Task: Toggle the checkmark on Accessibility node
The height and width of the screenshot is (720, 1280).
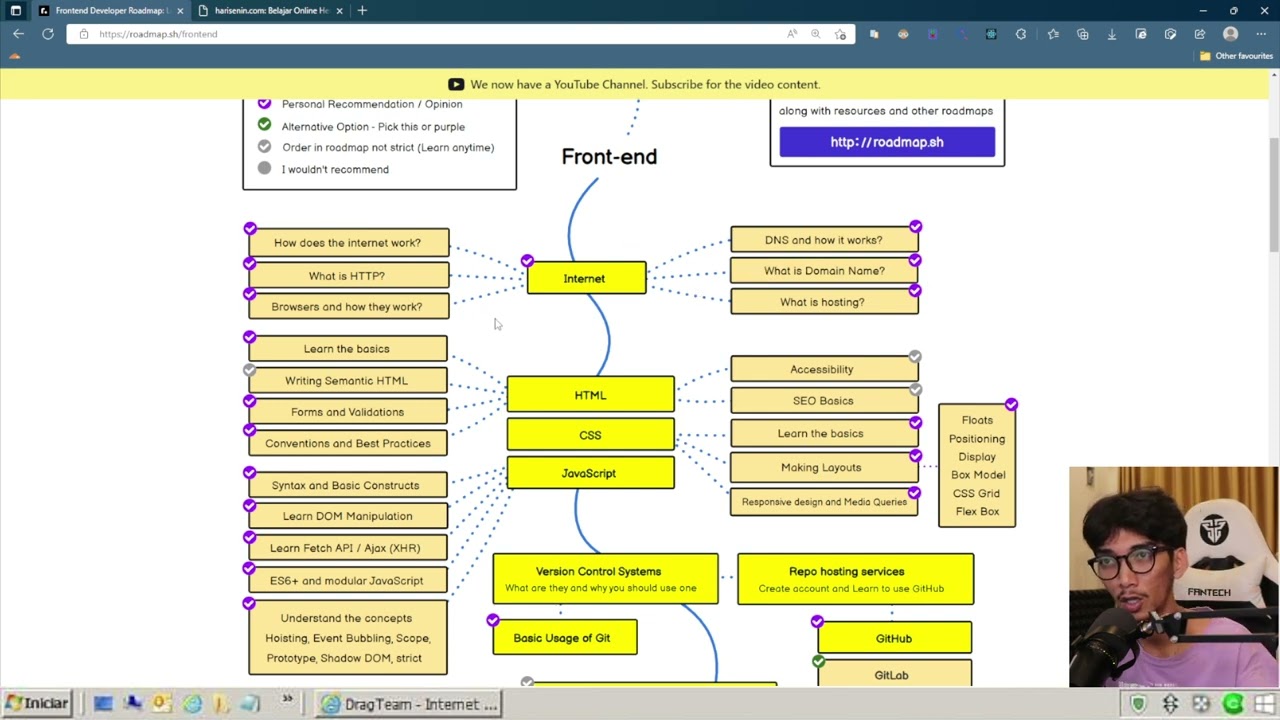Action: [914, 357]
